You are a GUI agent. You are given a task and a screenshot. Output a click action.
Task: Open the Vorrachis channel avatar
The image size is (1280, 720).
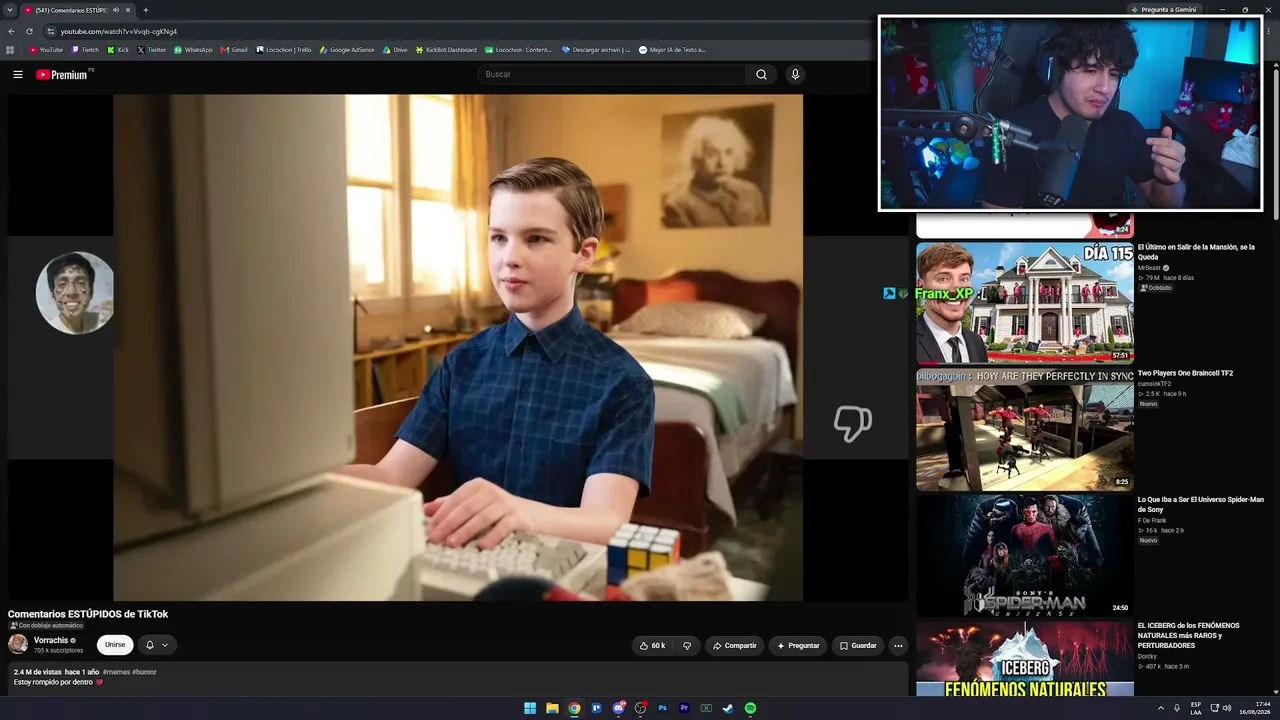point(18,644)
